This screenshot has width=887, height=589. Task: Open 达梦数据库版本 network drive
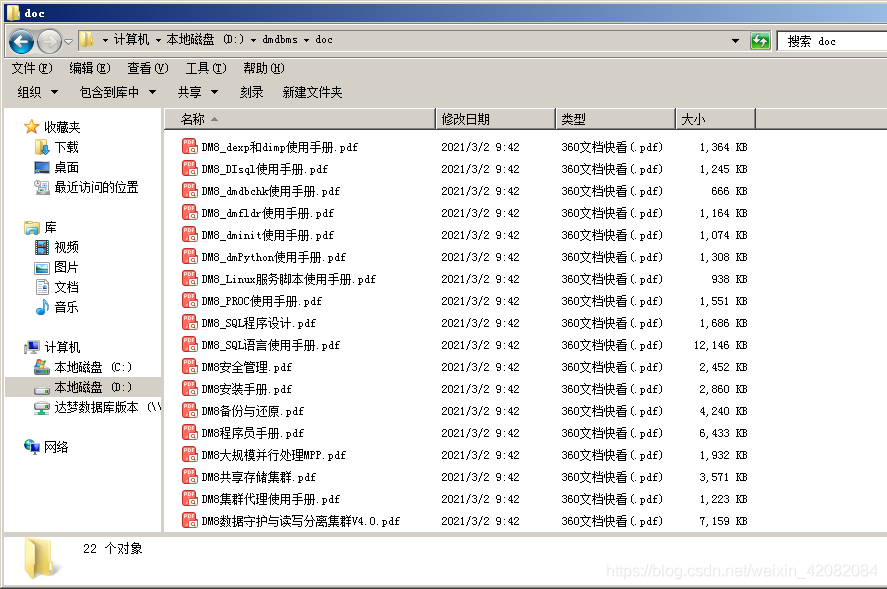point(97,407)
